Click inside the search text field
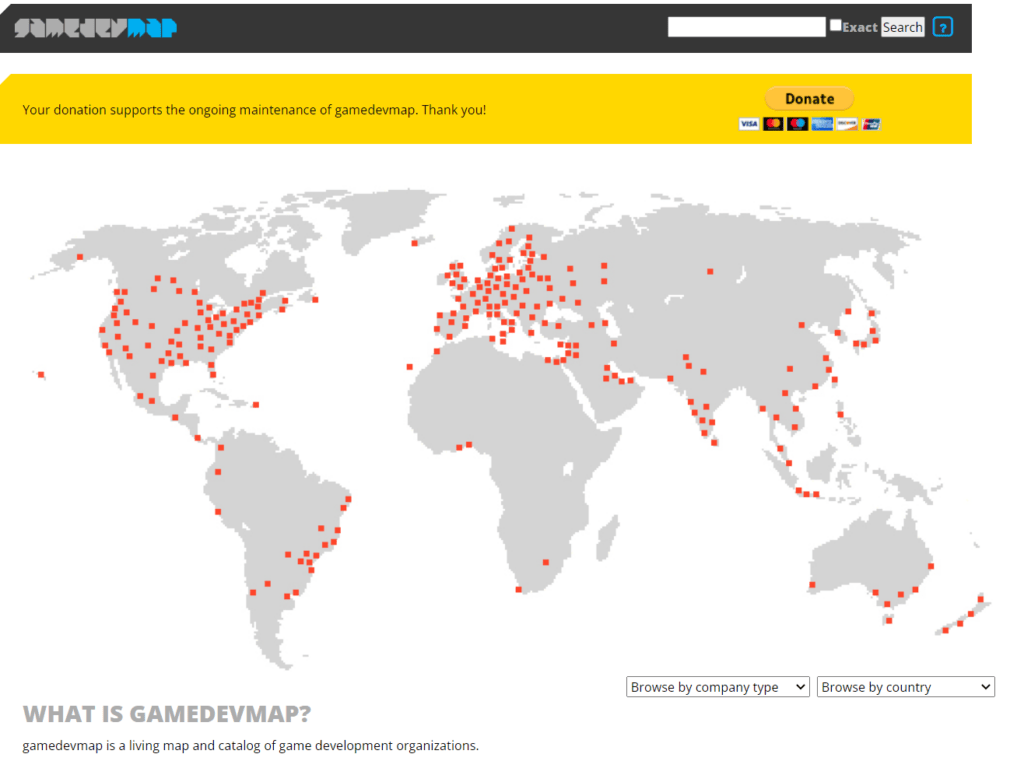The height and width of the screenshot is (768, 1024). [x=745, y=26]
